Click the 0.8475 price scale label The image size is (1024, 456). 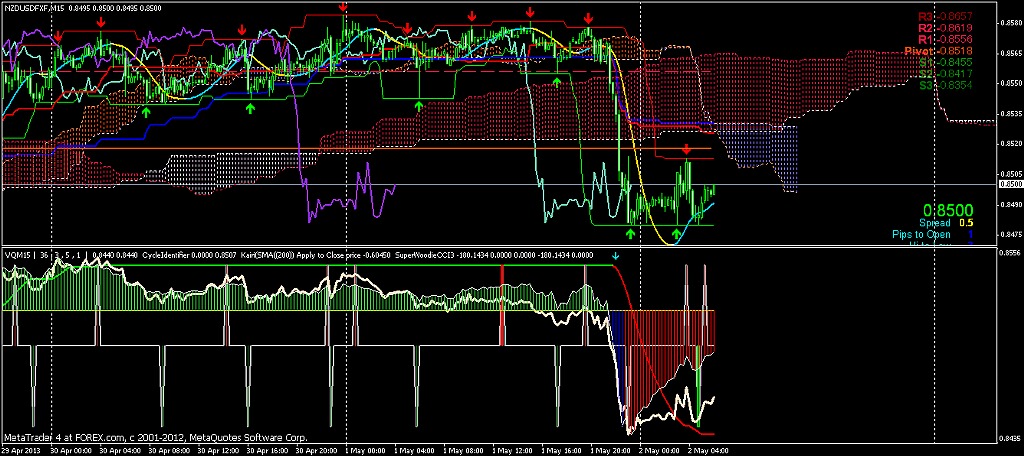tap(1012, 235)
